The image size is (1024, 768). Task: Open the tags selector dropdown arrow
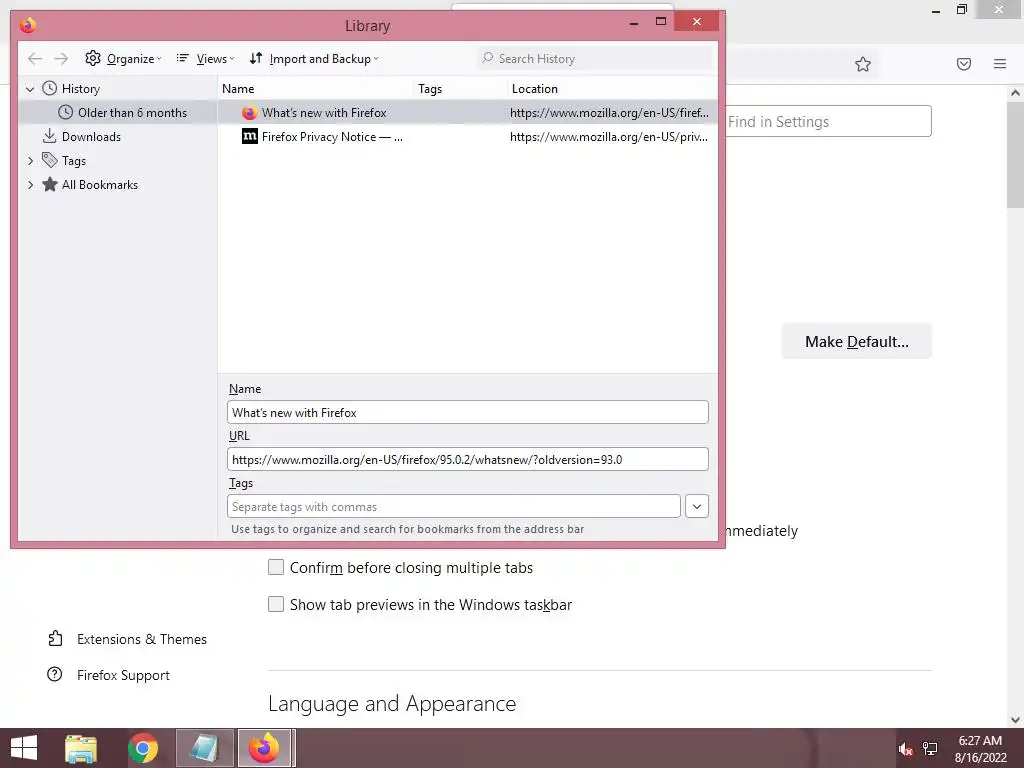point(697,506)
